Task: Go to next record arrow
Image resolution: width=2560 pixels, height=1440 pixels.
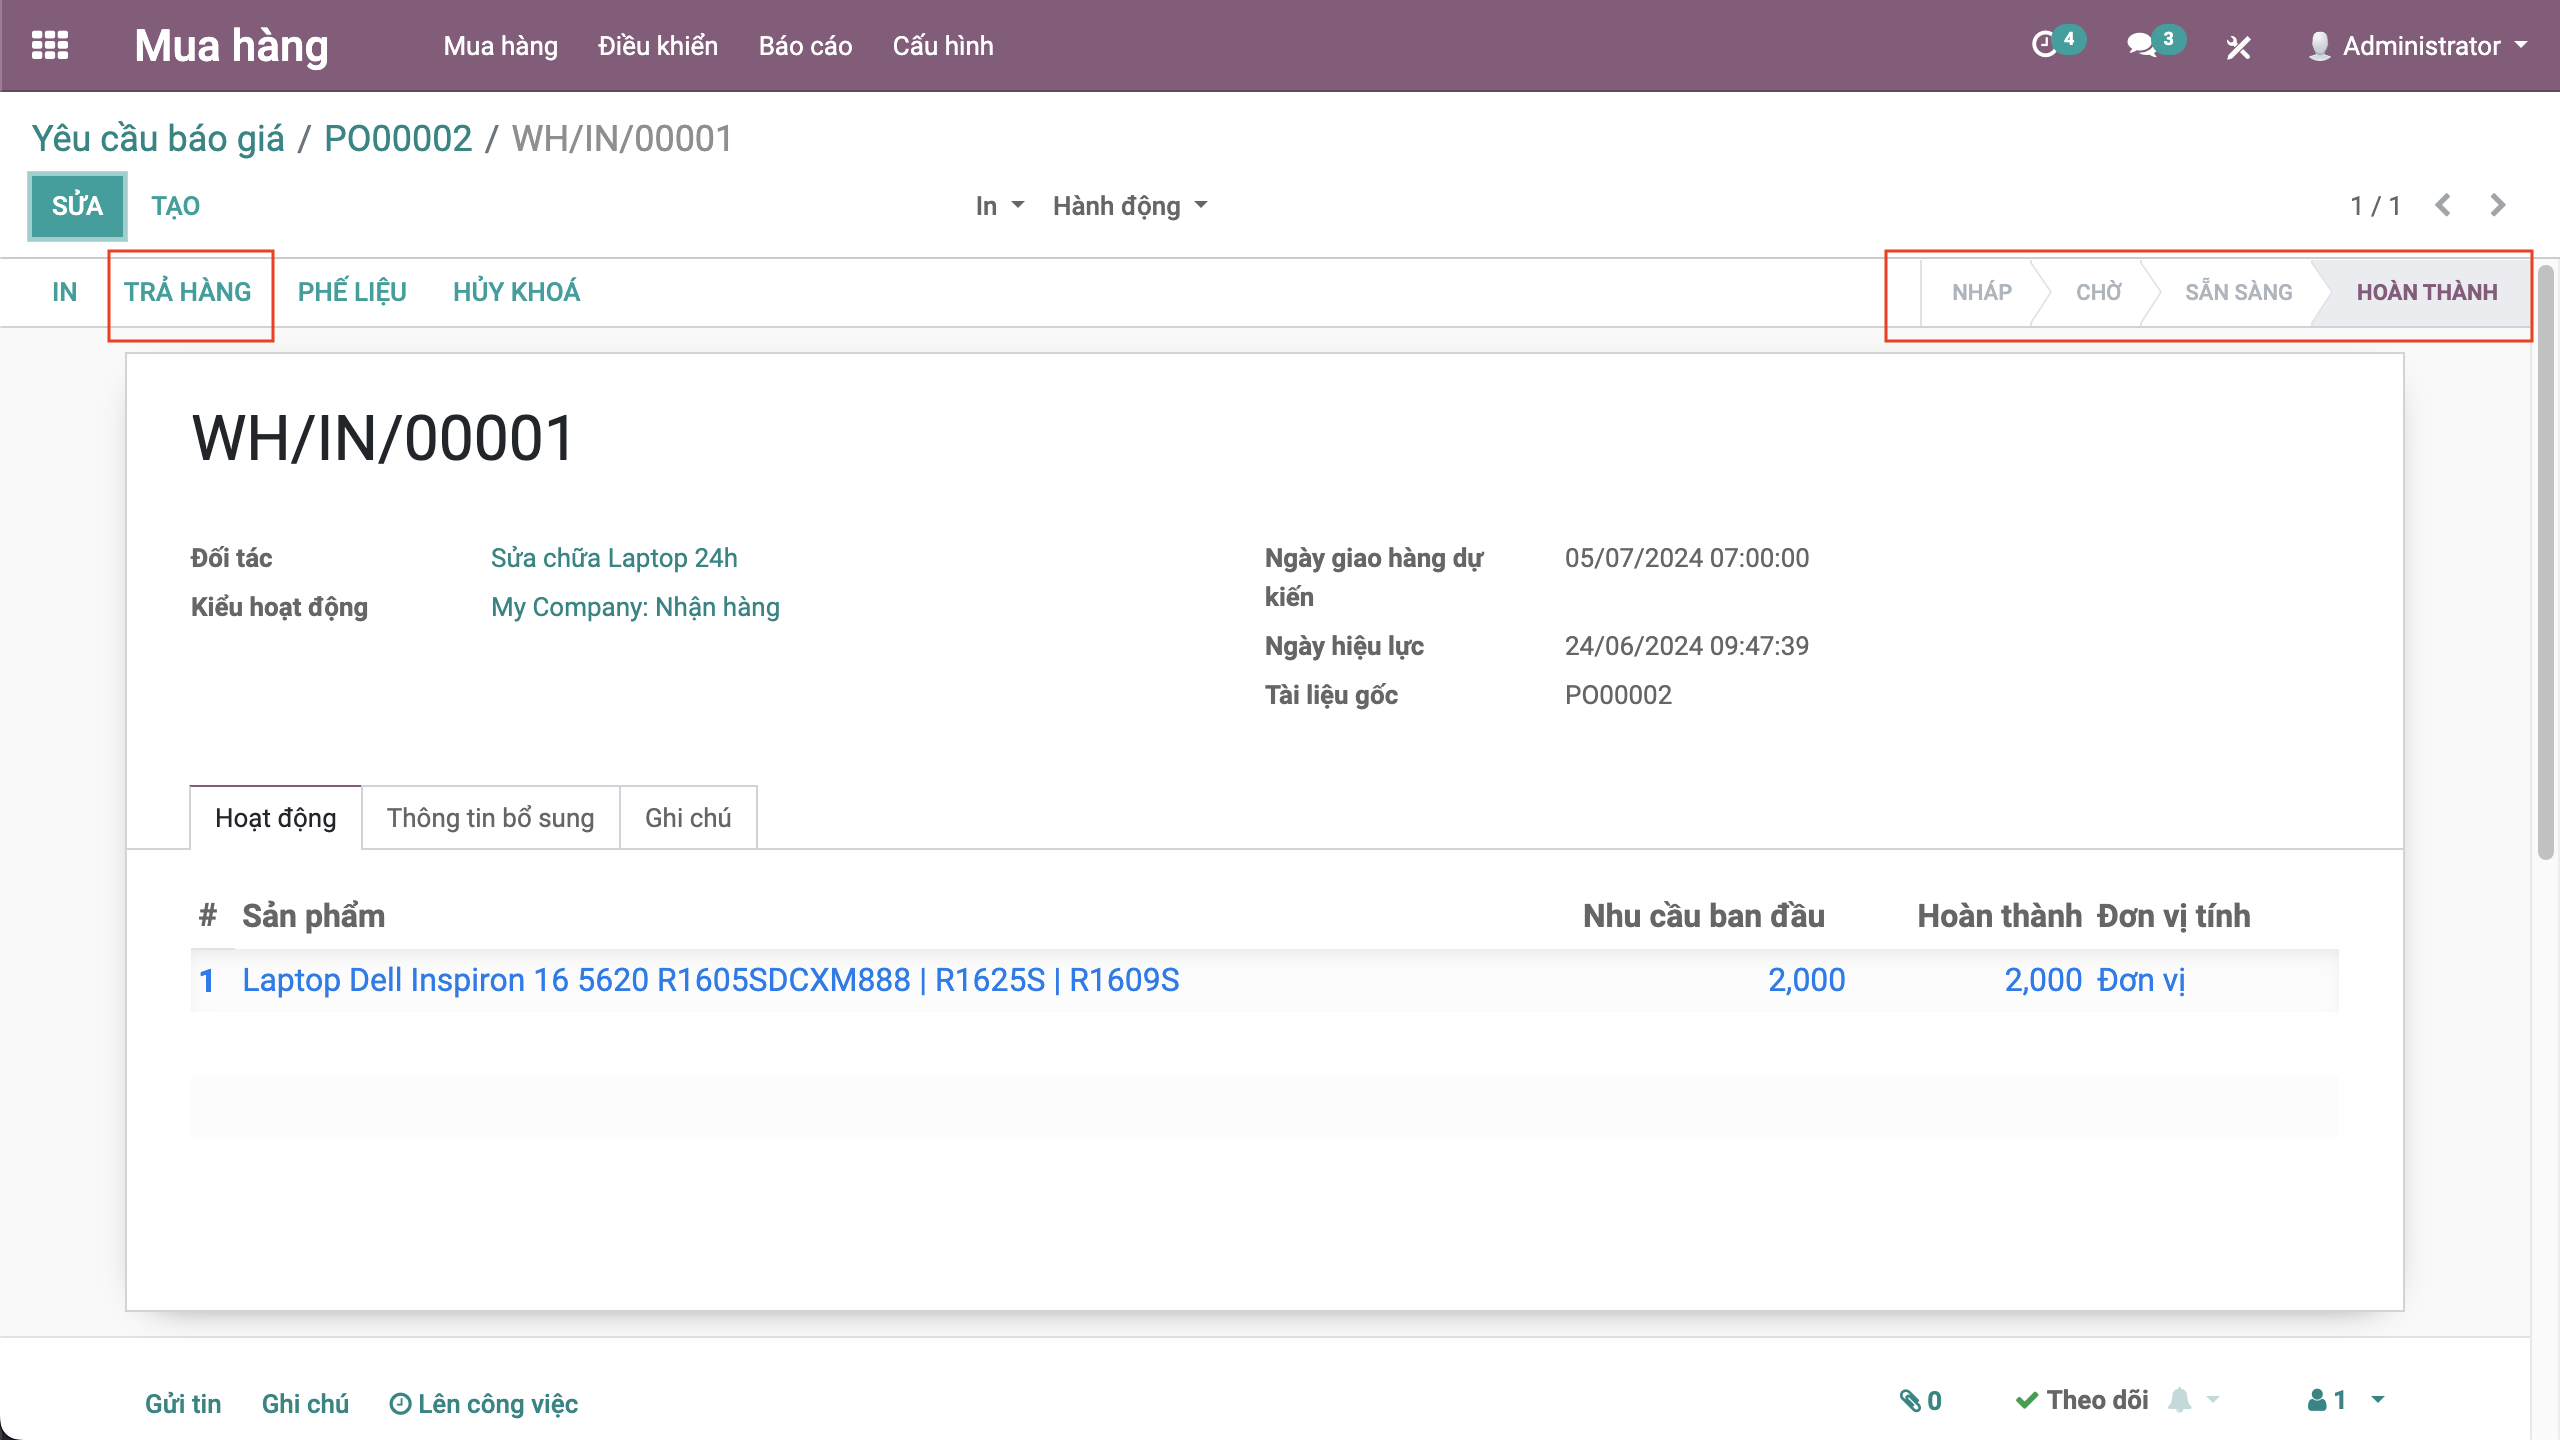Action: (x=2498, y=205)
